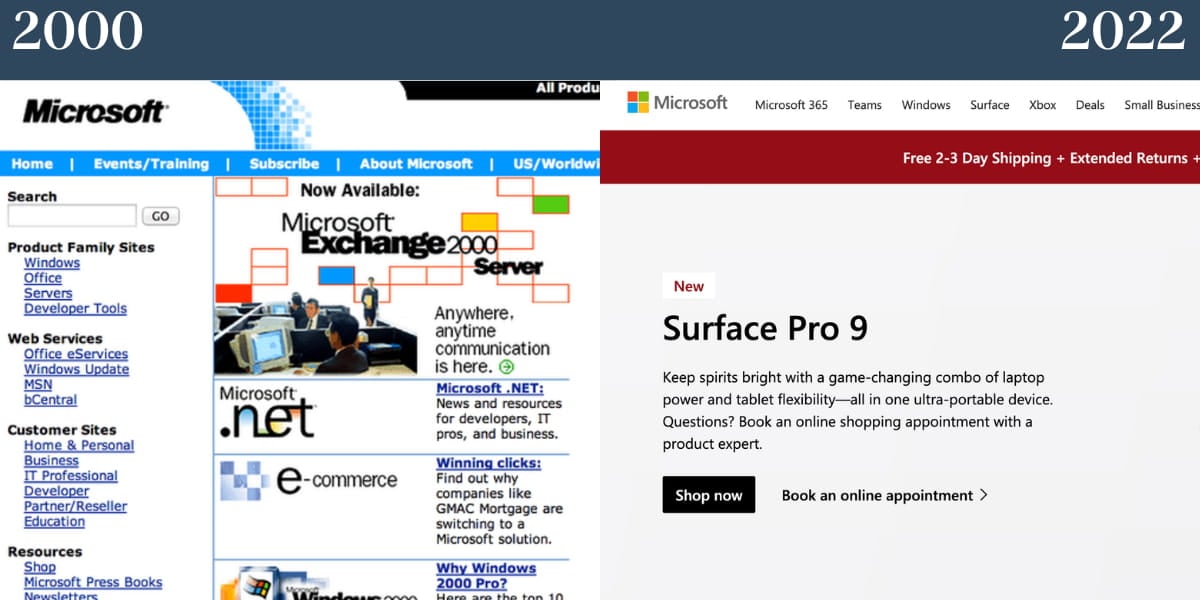This screenshot has height=600, width=1200.
Task: Open the Shop link under Resources
Action: [40, 567]
